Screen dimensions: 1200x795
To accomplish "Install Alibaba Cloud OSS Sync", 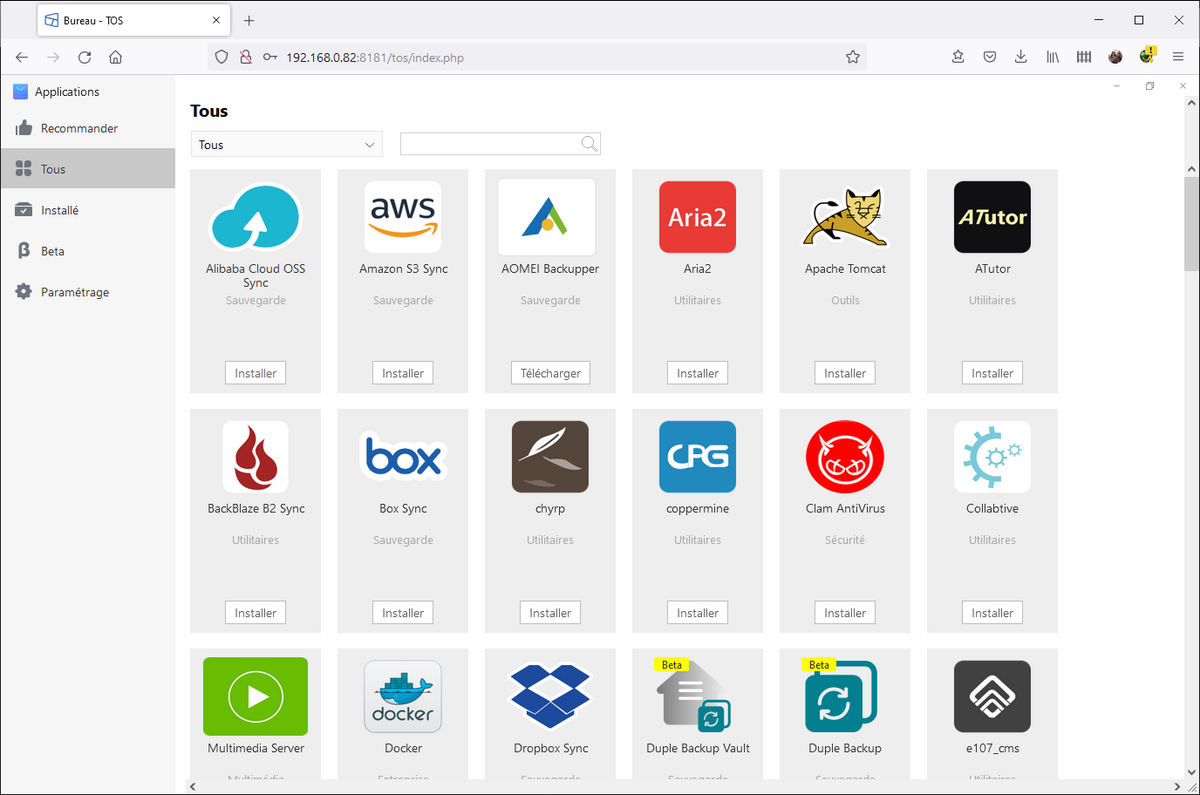I will [255, 373].
